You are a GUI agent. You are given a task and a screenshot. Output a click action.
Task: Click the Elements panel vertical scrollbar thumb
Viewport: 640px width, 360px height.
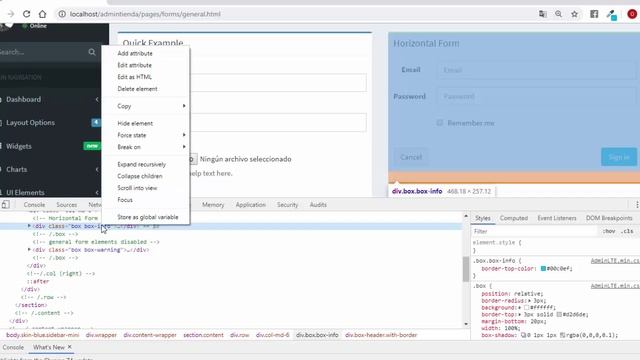466,269
